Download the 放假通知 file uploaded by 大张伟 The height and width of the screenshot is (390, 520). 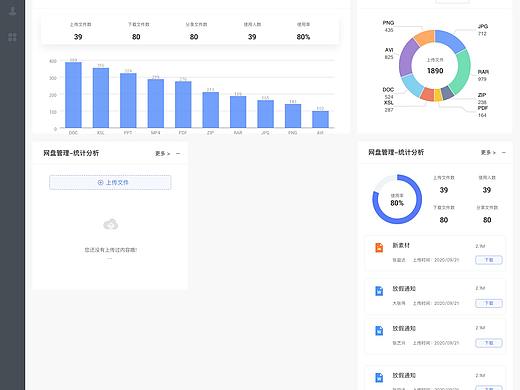[489, 303]
